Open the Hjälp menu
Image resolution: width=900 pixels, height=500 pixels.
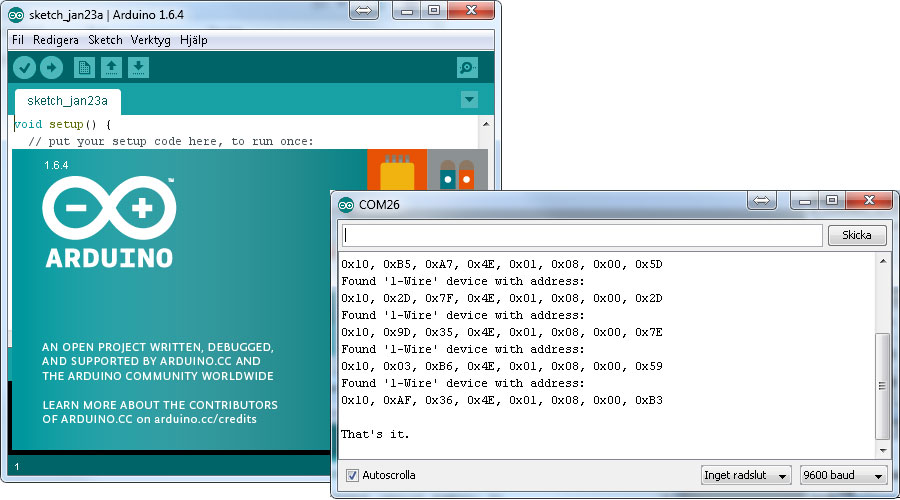(193, 40)
